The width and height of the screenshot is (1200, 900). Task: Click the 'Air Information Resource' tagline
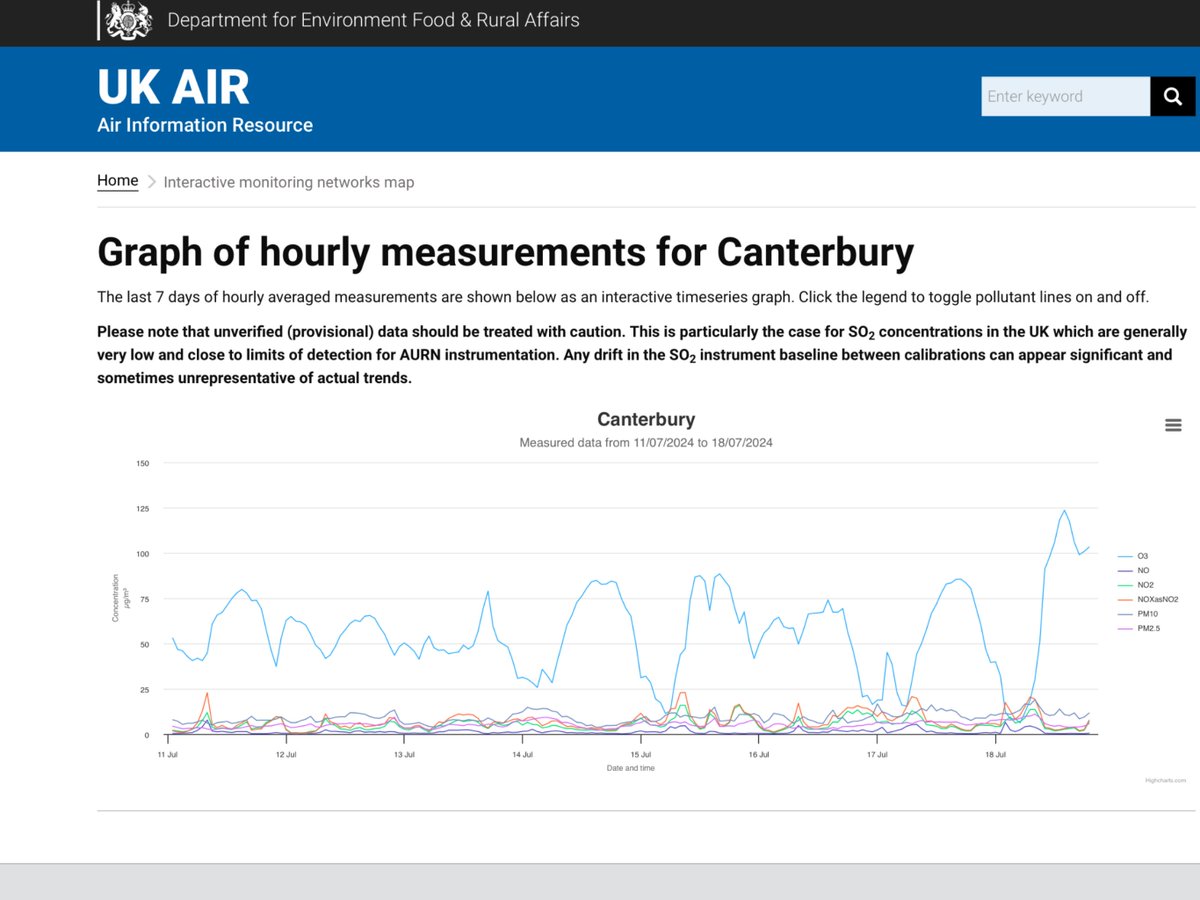(x=205, y=125)
